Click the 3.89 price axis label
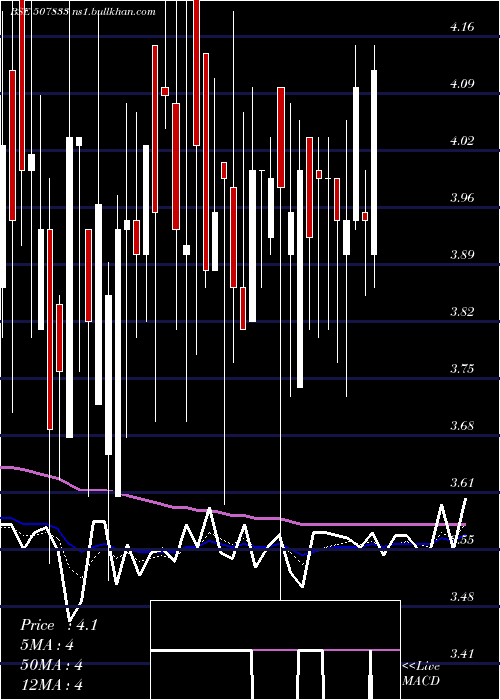Image resolution: width=500 pixels, height=700 pixels. [x=462, y=255]
